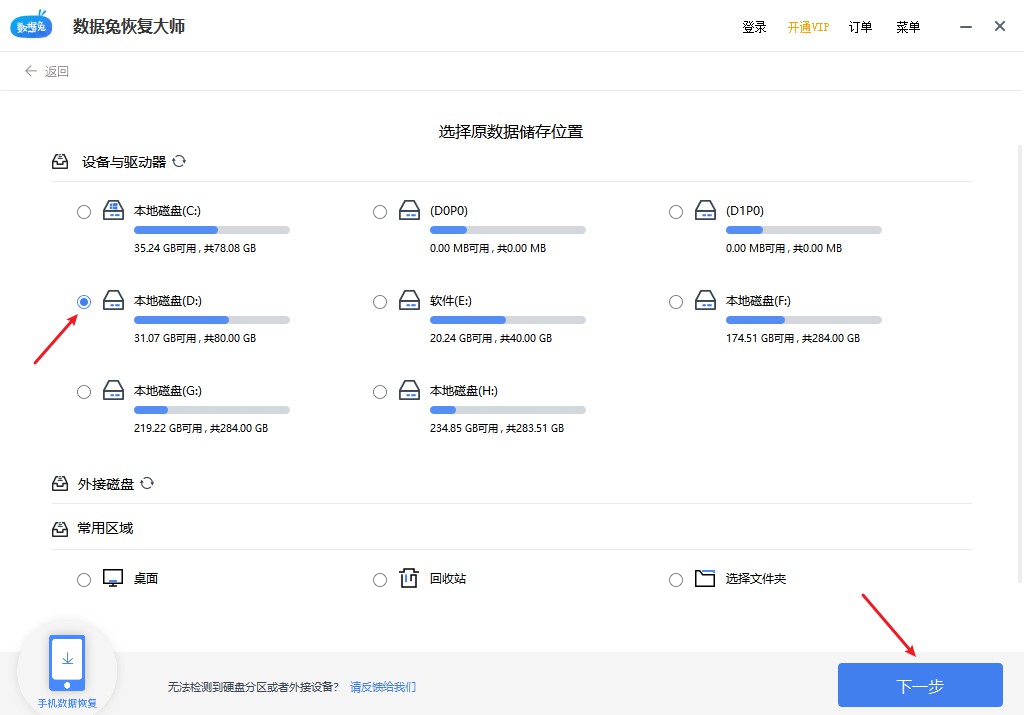Click the drive icon beside 软件(E:)
This screenshot has width=1024, height=715.
point(409,301)
